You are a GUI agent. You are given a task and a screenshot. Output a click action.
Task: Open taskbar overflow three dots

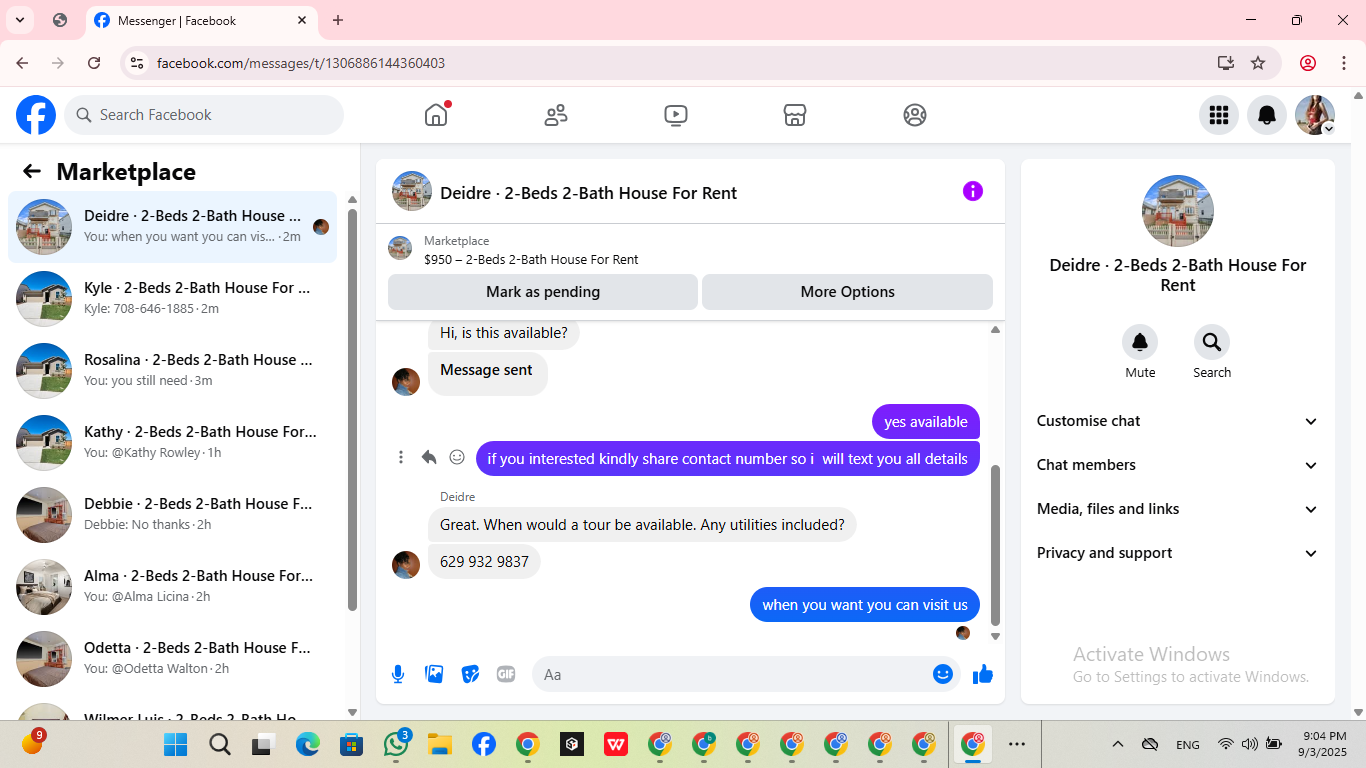(1017, 744)
